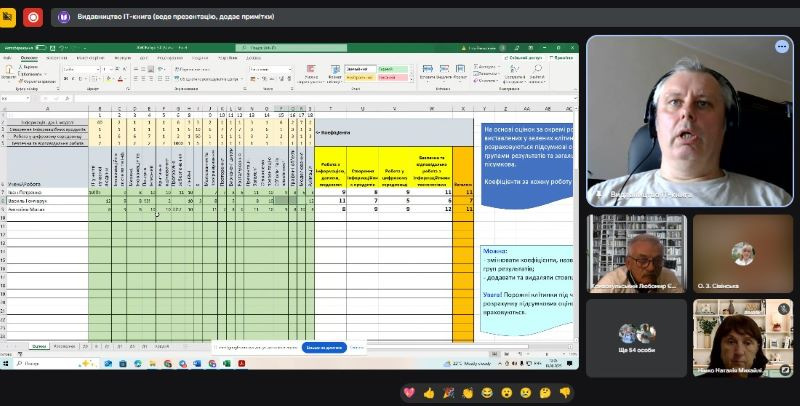The width and height of the screenshot is (800, 406).
Task: Open the Merge and Center dropdown
Action: [240, 79]
